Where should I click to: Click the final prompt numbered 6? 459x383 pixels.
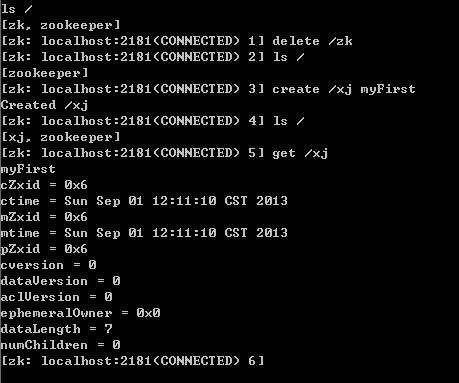click(133, 361)
